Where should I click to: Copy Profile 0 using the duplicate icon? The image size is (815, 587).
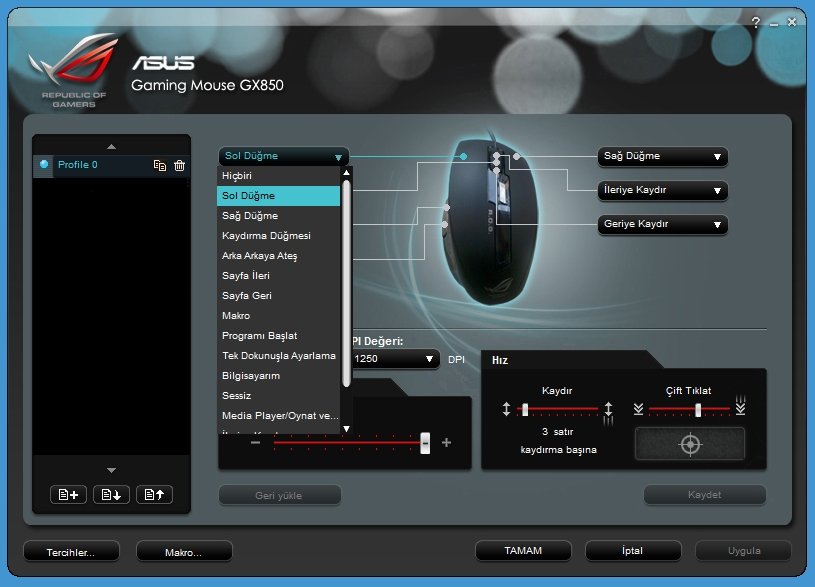coord(161,165)
